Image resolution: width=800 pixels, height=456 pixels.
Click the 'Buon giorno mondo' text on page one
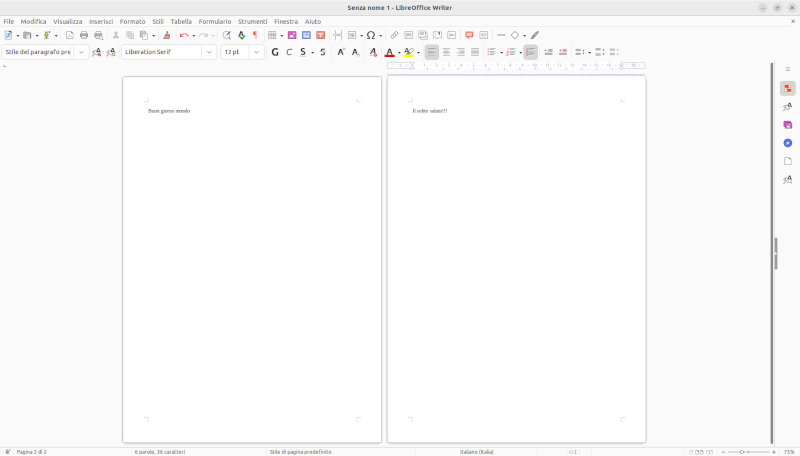[169, 111]
